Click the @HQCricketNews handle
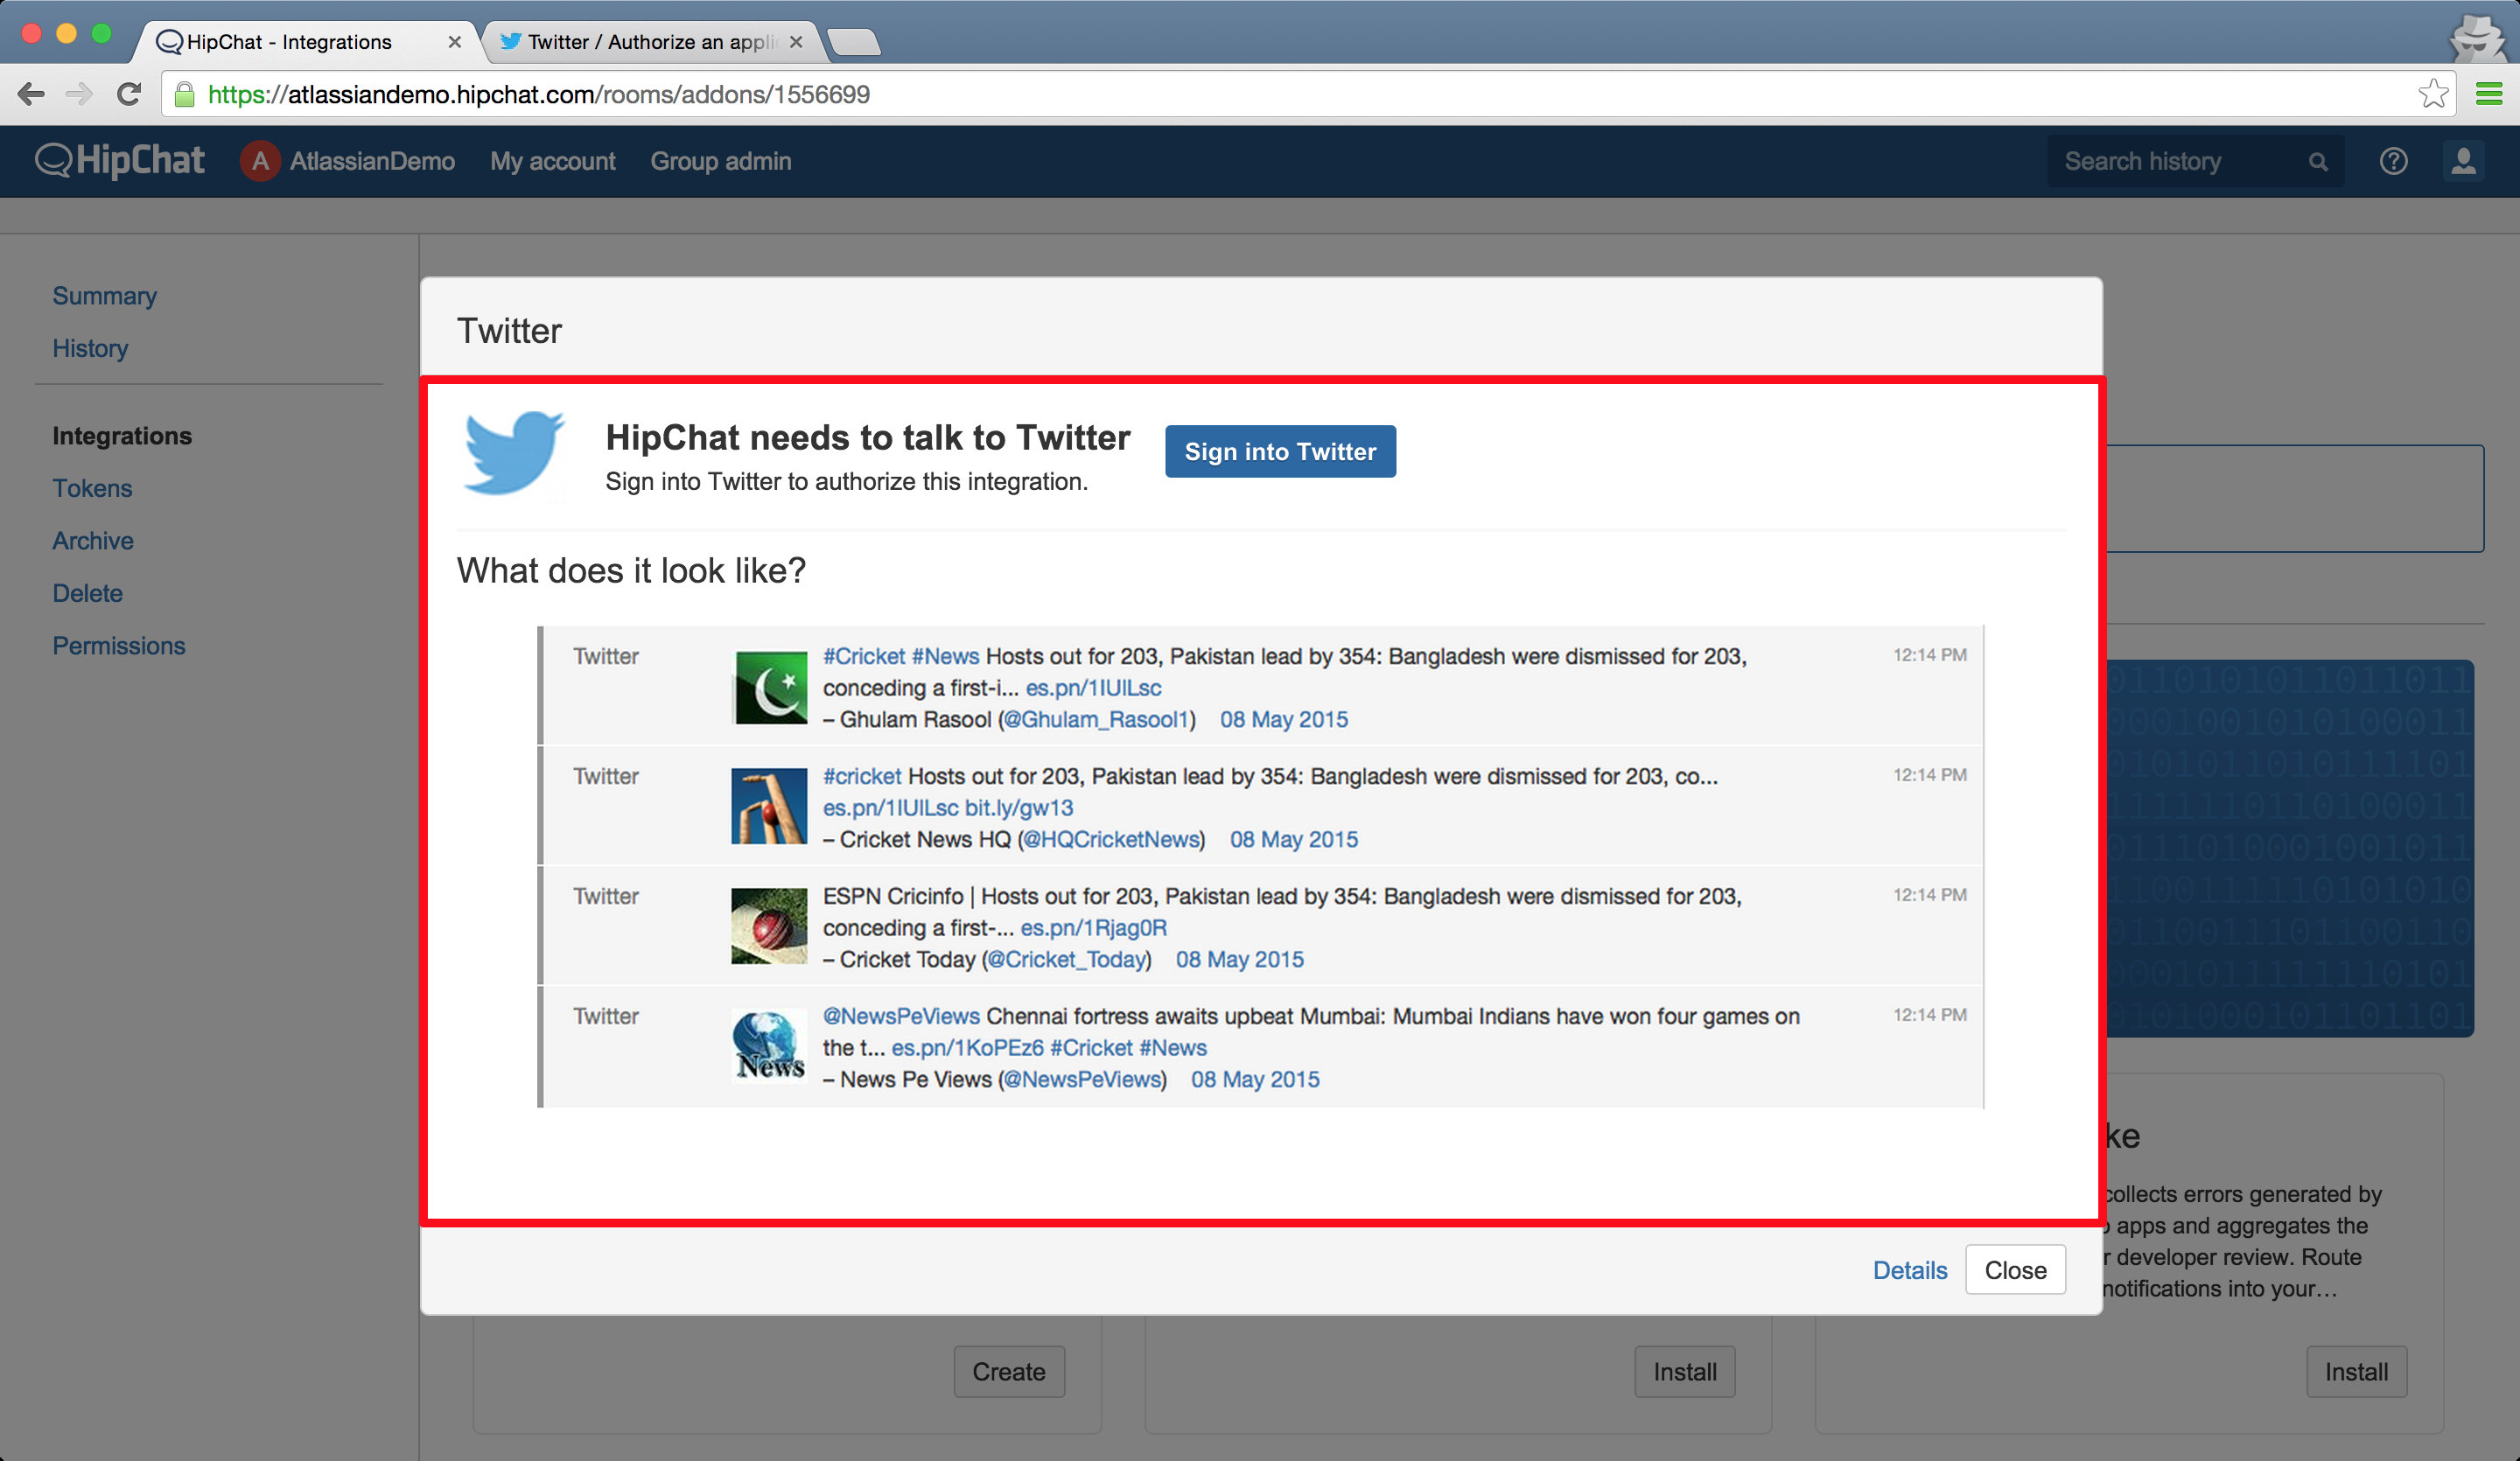This screenshot has height=1461, width=2520. point(1111,840)
